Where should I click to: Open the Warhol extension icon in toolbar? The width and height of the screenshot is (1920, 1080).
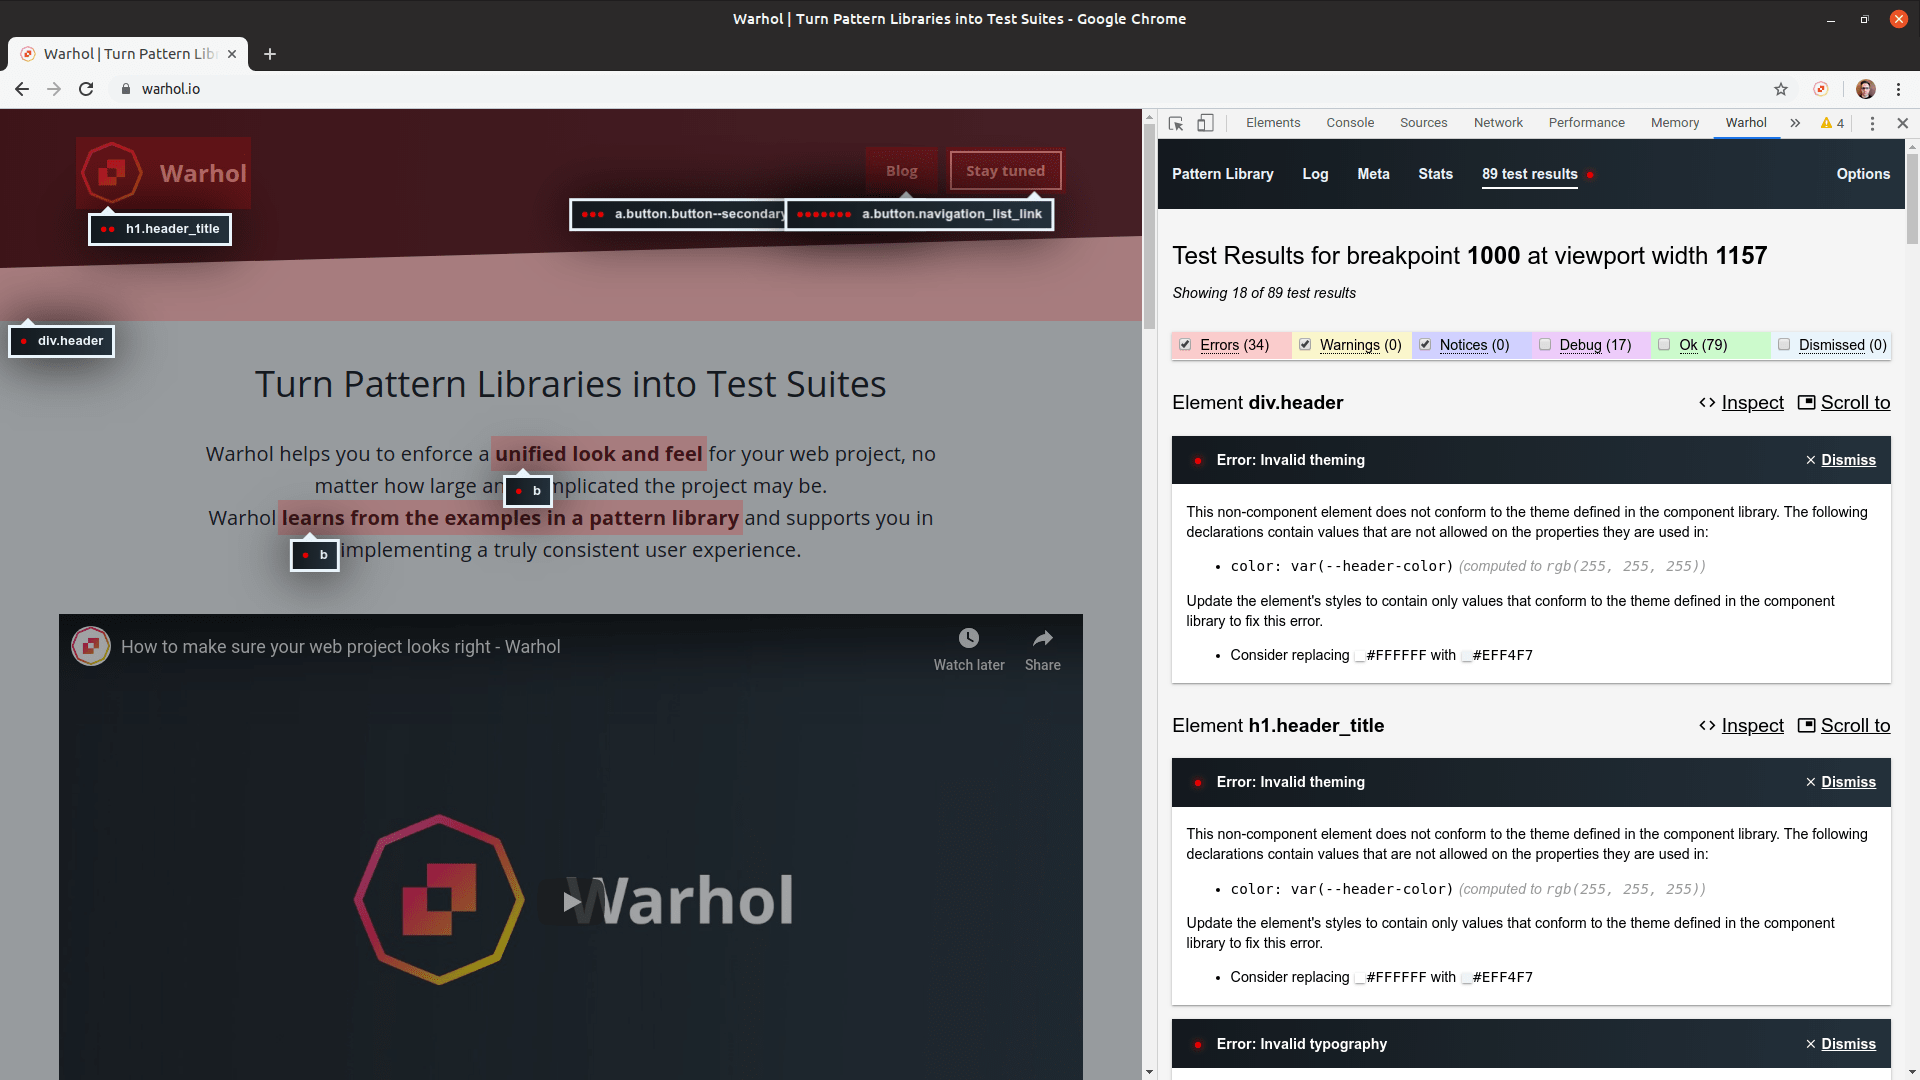click(1821, 89)
